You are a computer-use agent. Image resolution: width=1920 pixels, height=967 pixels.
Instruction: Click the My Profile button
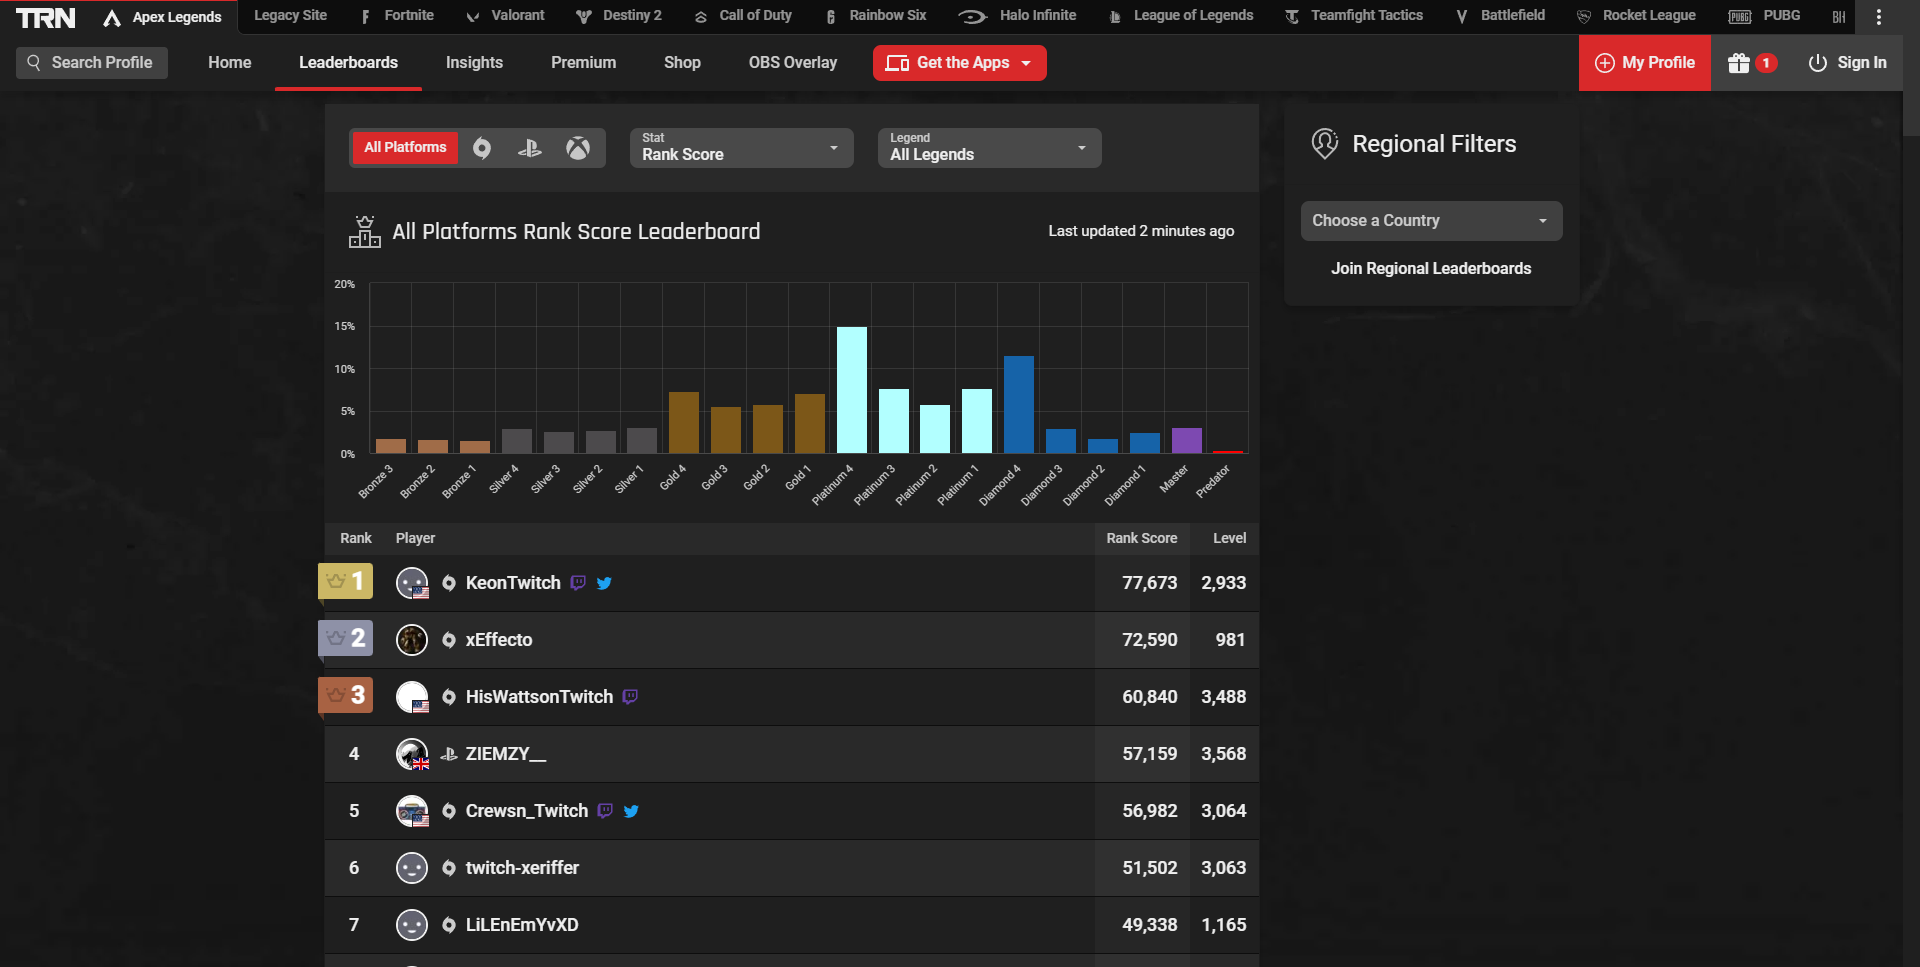click(1644, 63)
